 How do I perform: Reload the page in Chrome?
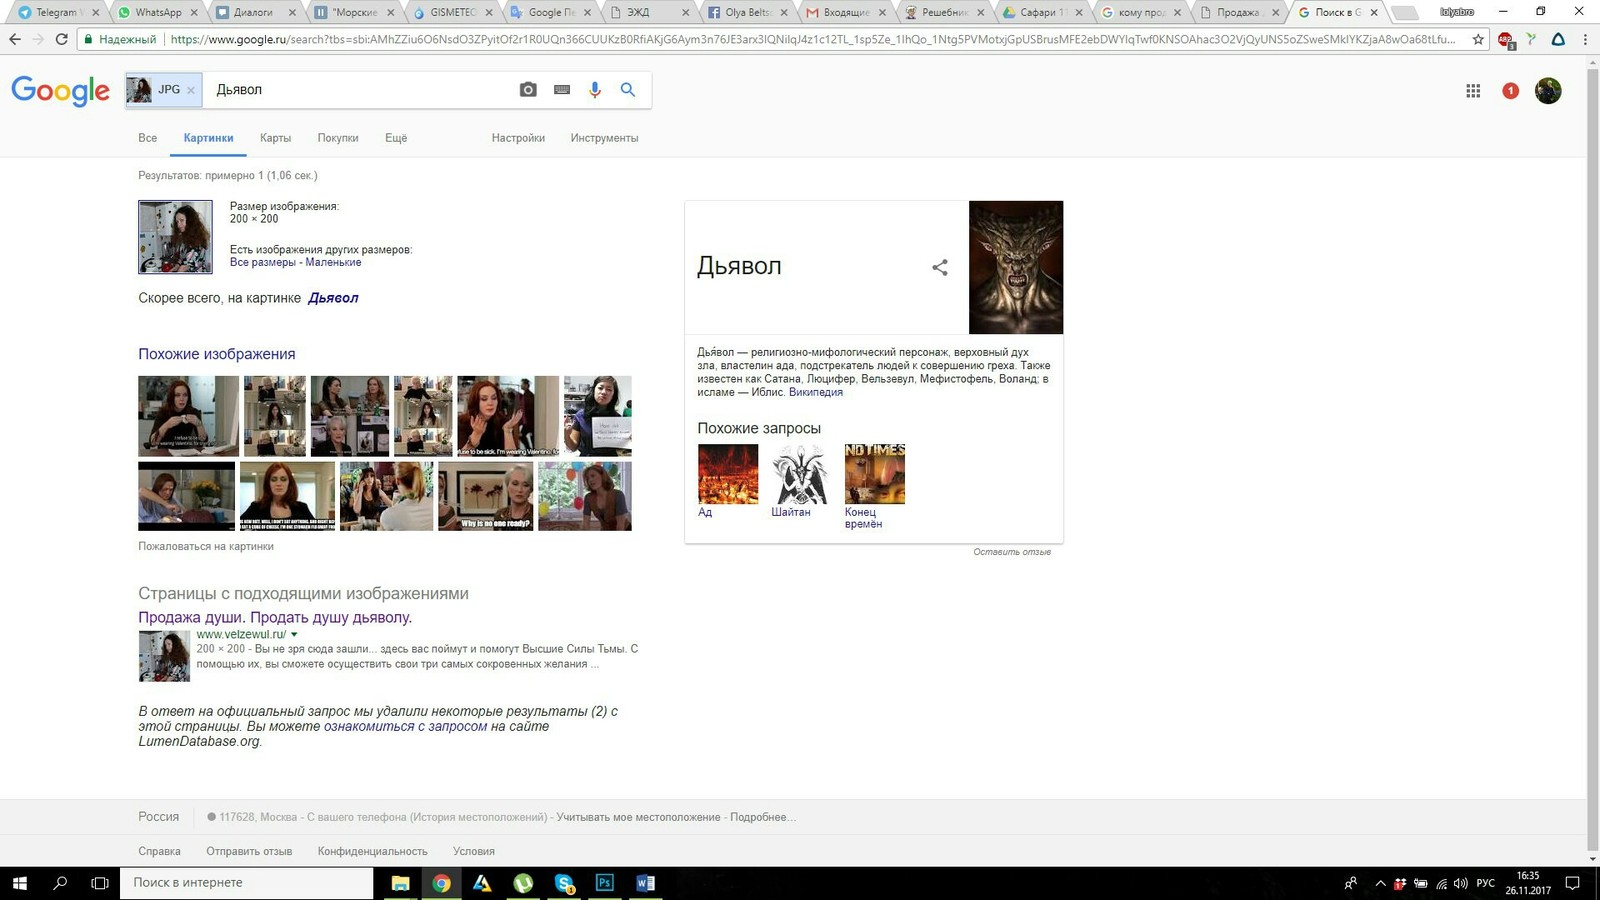[x=62, y=40]
